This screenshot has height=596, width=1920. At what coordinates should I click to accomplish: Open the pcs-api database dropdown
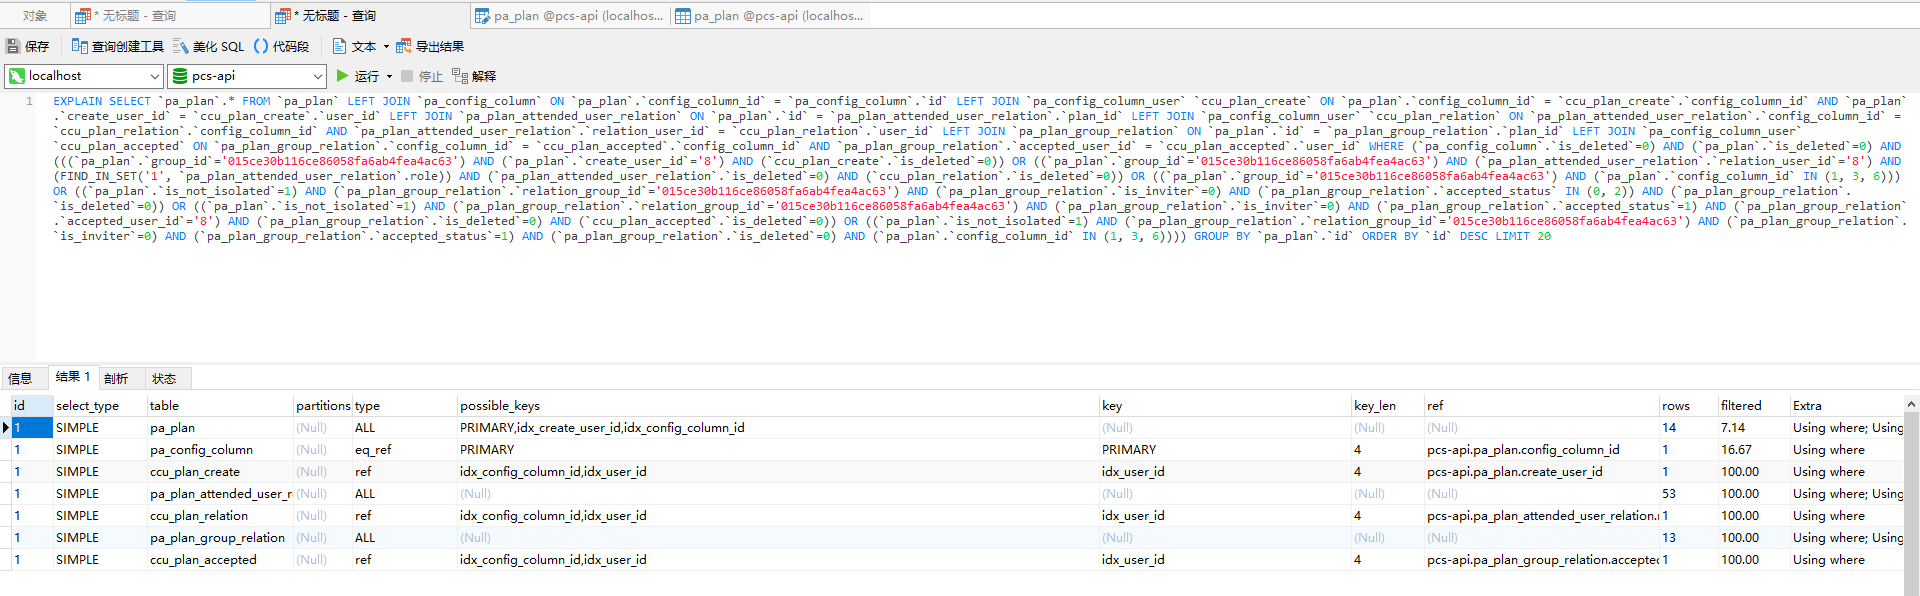tap(317, 76)
